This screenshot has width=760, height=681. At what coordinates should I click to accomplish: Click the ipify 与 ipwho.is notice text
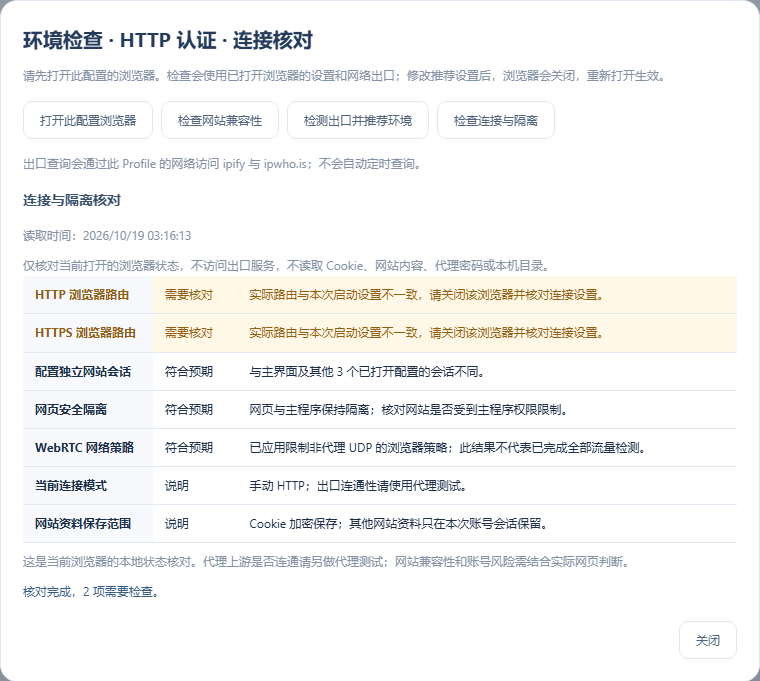tap(222, 164)
